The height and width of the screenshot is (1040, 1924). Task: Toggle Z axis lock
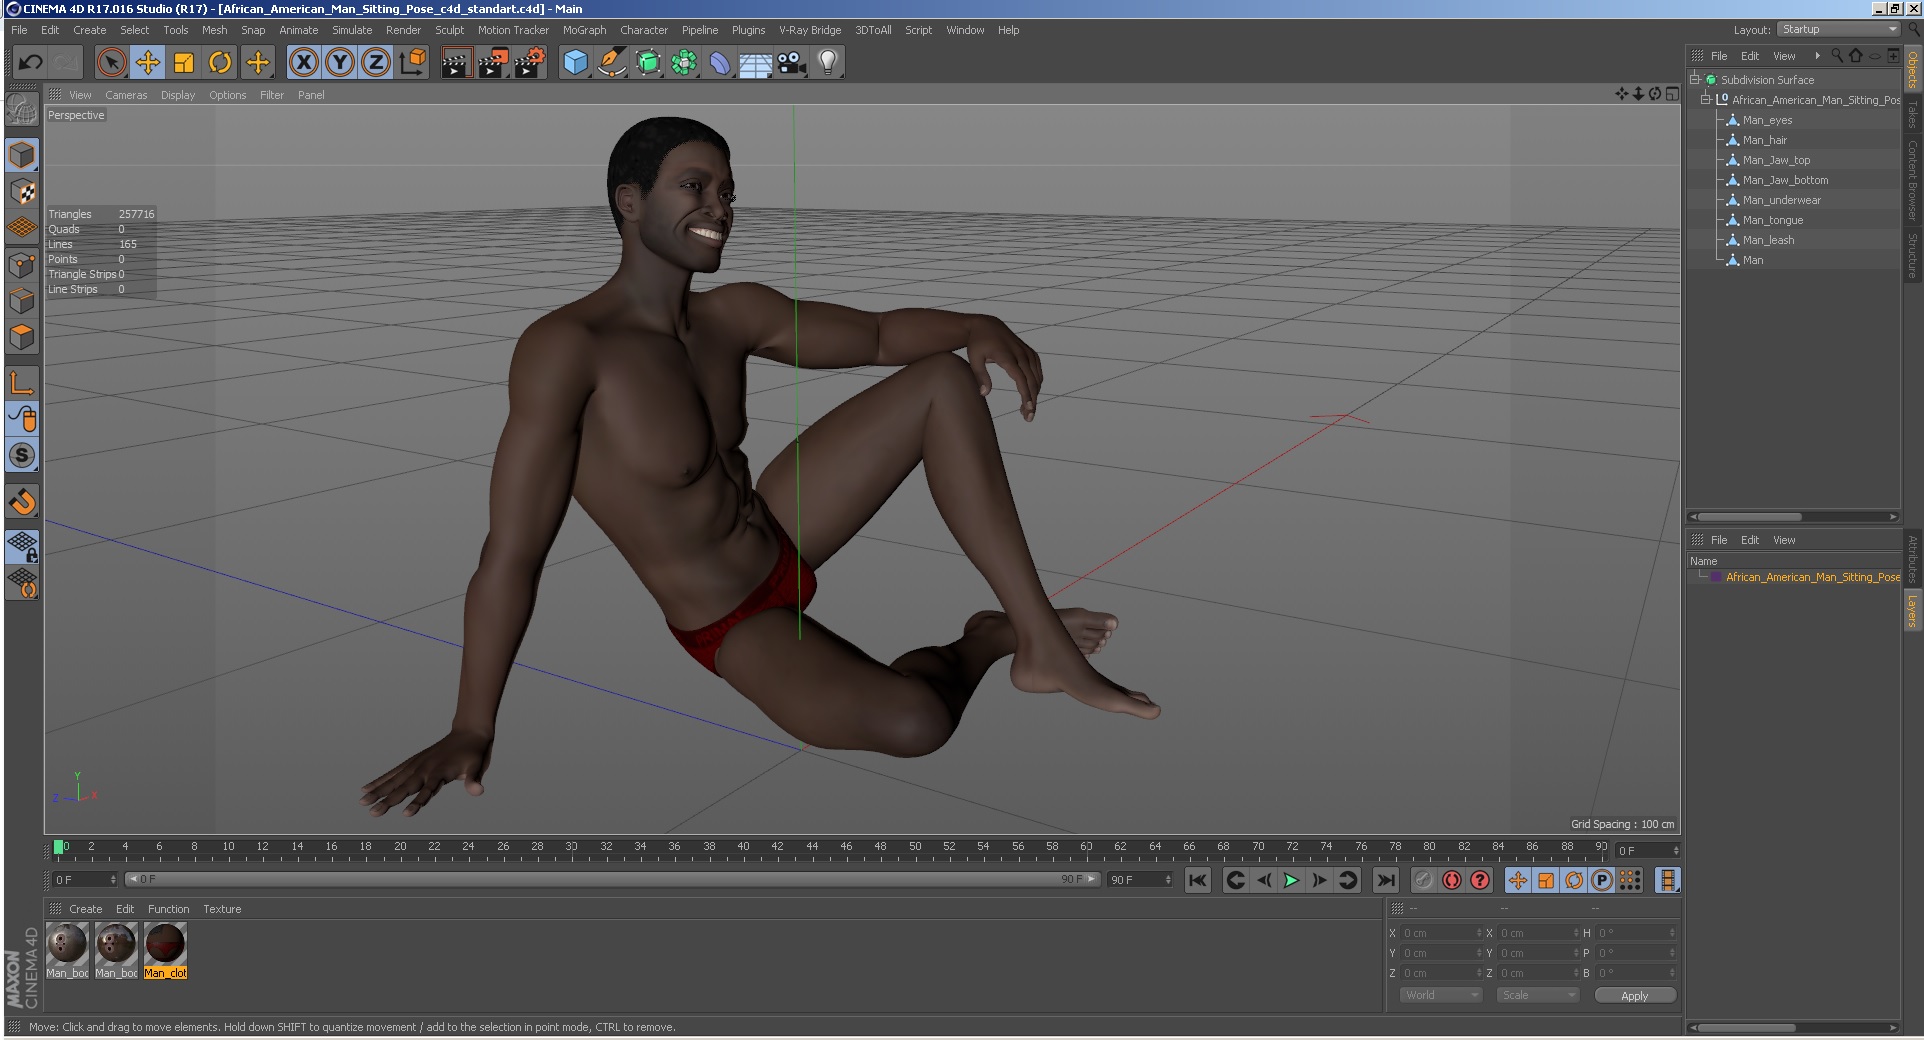[x=376, y=63]
